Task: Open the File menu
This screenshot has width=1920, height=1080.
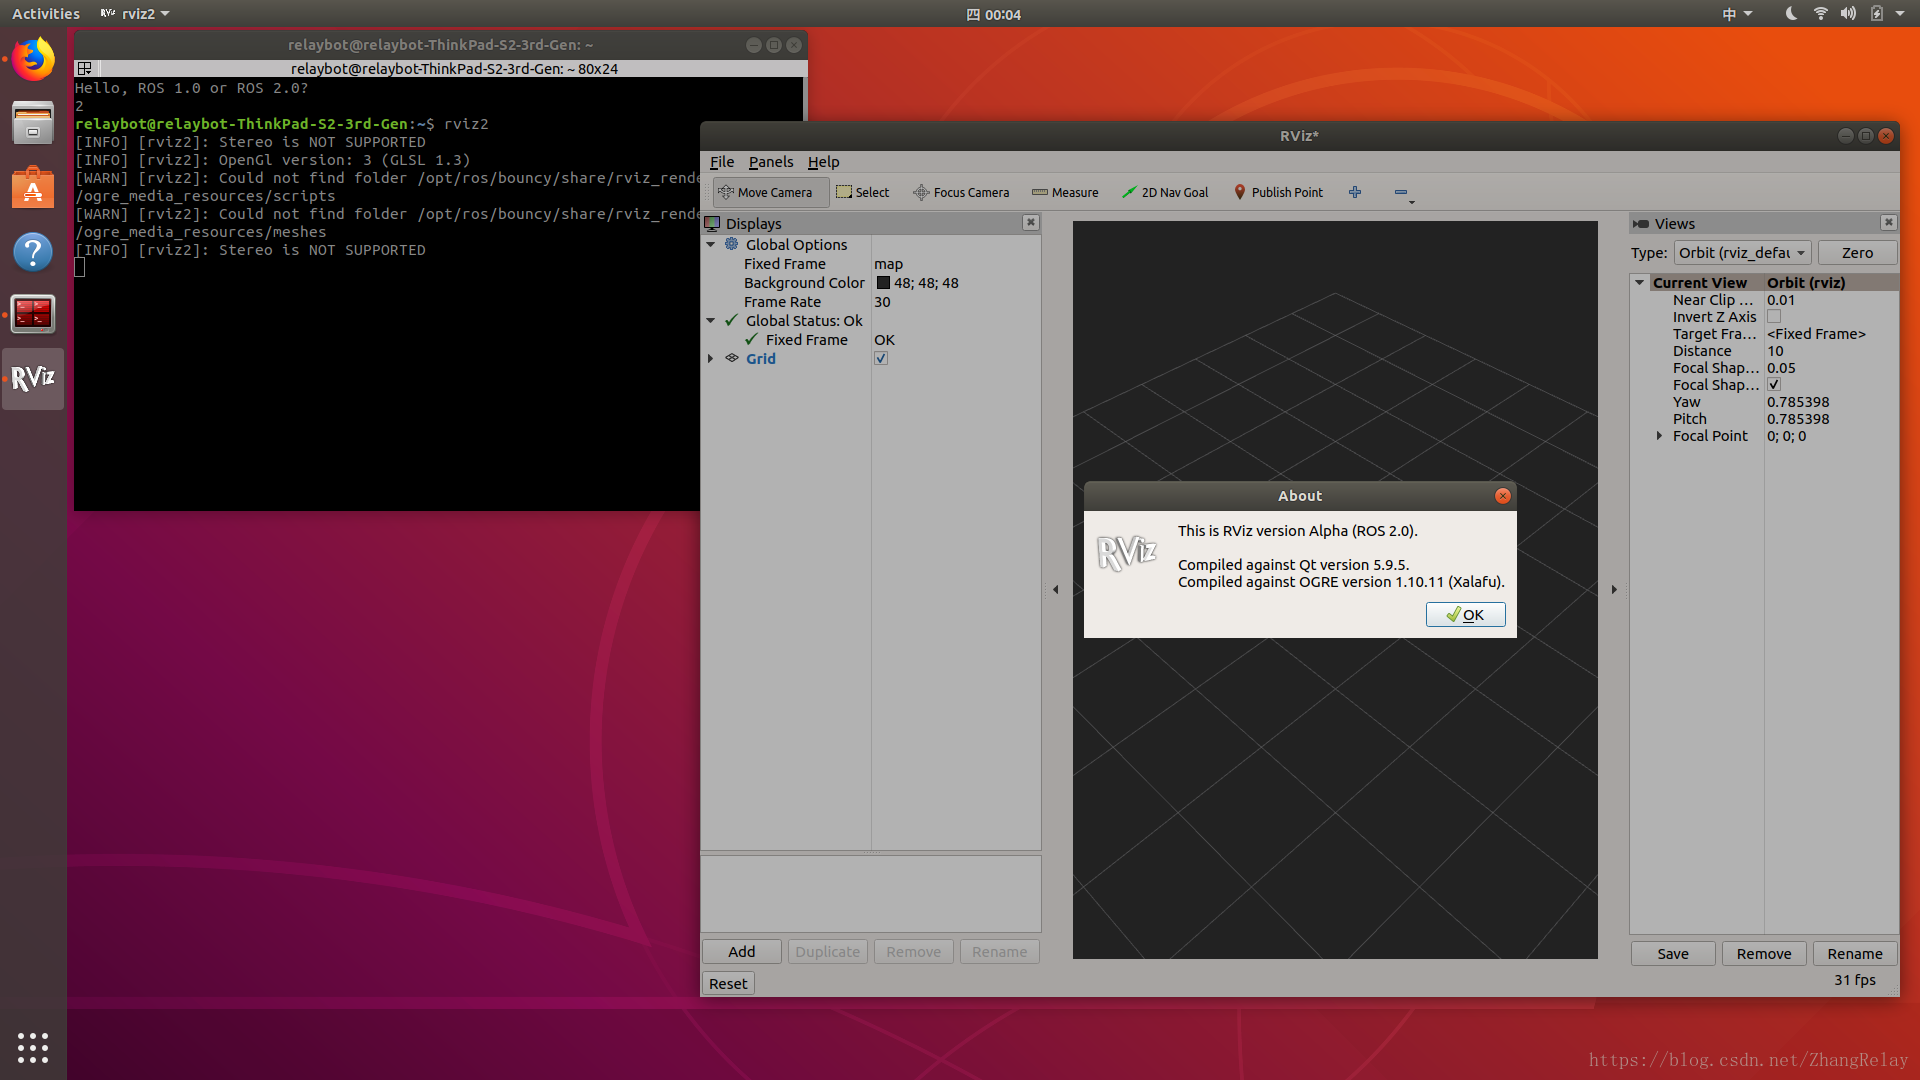Action: pyautogui.click(x=722, y=162)
